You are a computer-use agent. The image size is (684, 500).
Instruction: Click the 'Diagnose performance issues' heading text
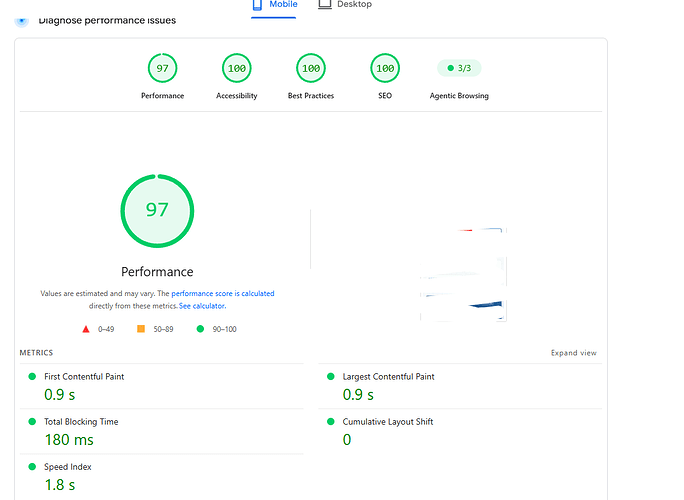(107, 21)
